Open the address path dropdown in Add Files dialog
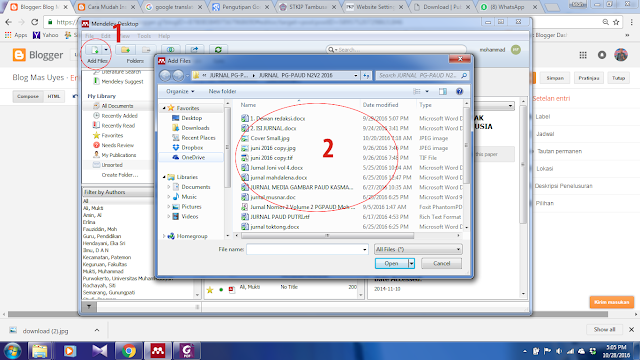The height and width of the screenshot is (360, 640). point(356,76)
